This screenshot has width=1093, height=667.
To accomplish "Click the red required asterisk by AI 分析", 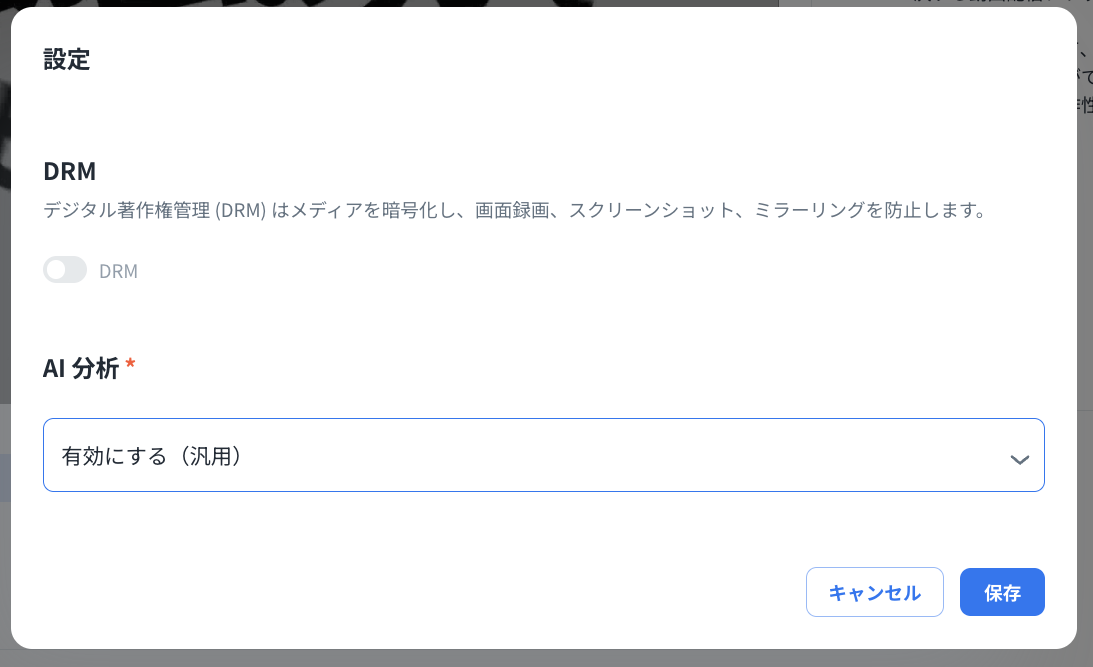I will (x=130, y=364).
